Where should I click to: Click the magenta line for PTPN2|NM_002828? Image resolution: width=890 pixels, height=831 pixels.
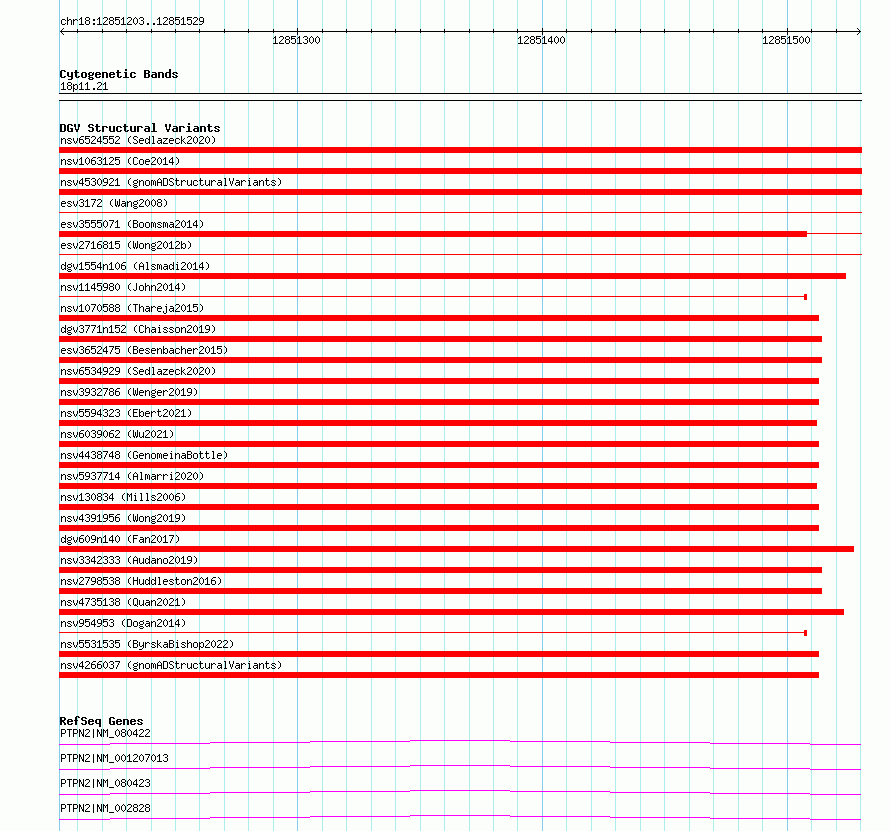coord(460,817)
